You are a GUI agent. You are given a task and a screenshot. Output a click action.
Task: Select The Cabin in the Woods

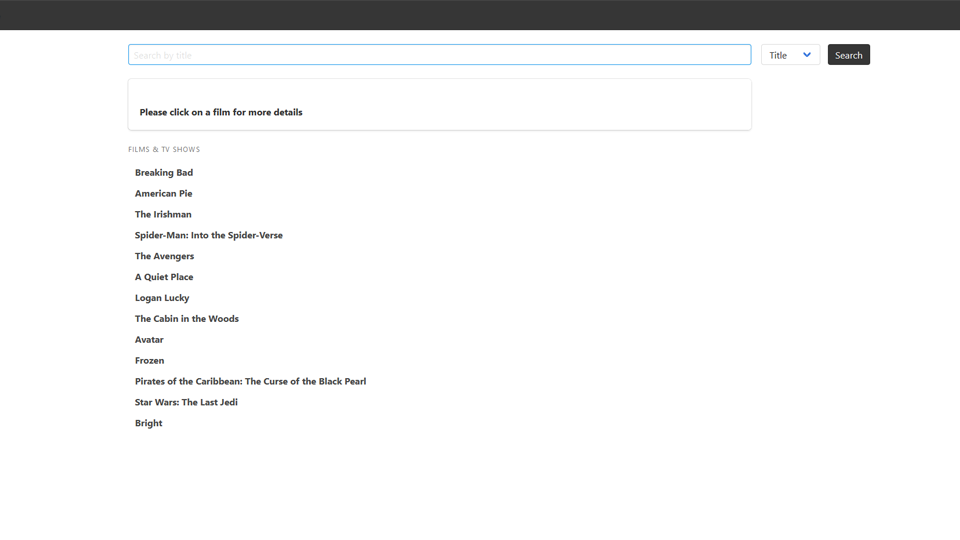[x=187, y=318]
